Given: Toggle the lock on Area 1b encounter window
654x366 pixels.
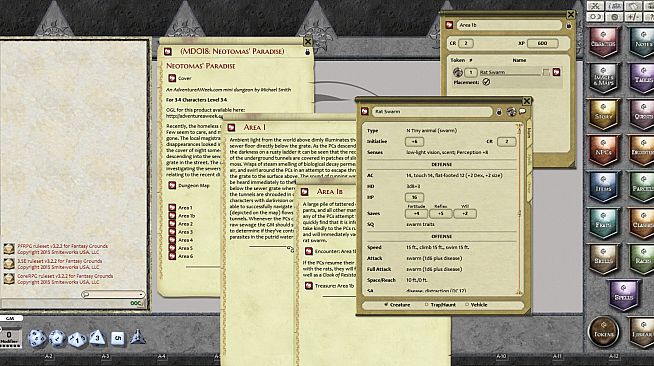Looking at the screenshot, I should pyautogui.click(x=568, y=25).
